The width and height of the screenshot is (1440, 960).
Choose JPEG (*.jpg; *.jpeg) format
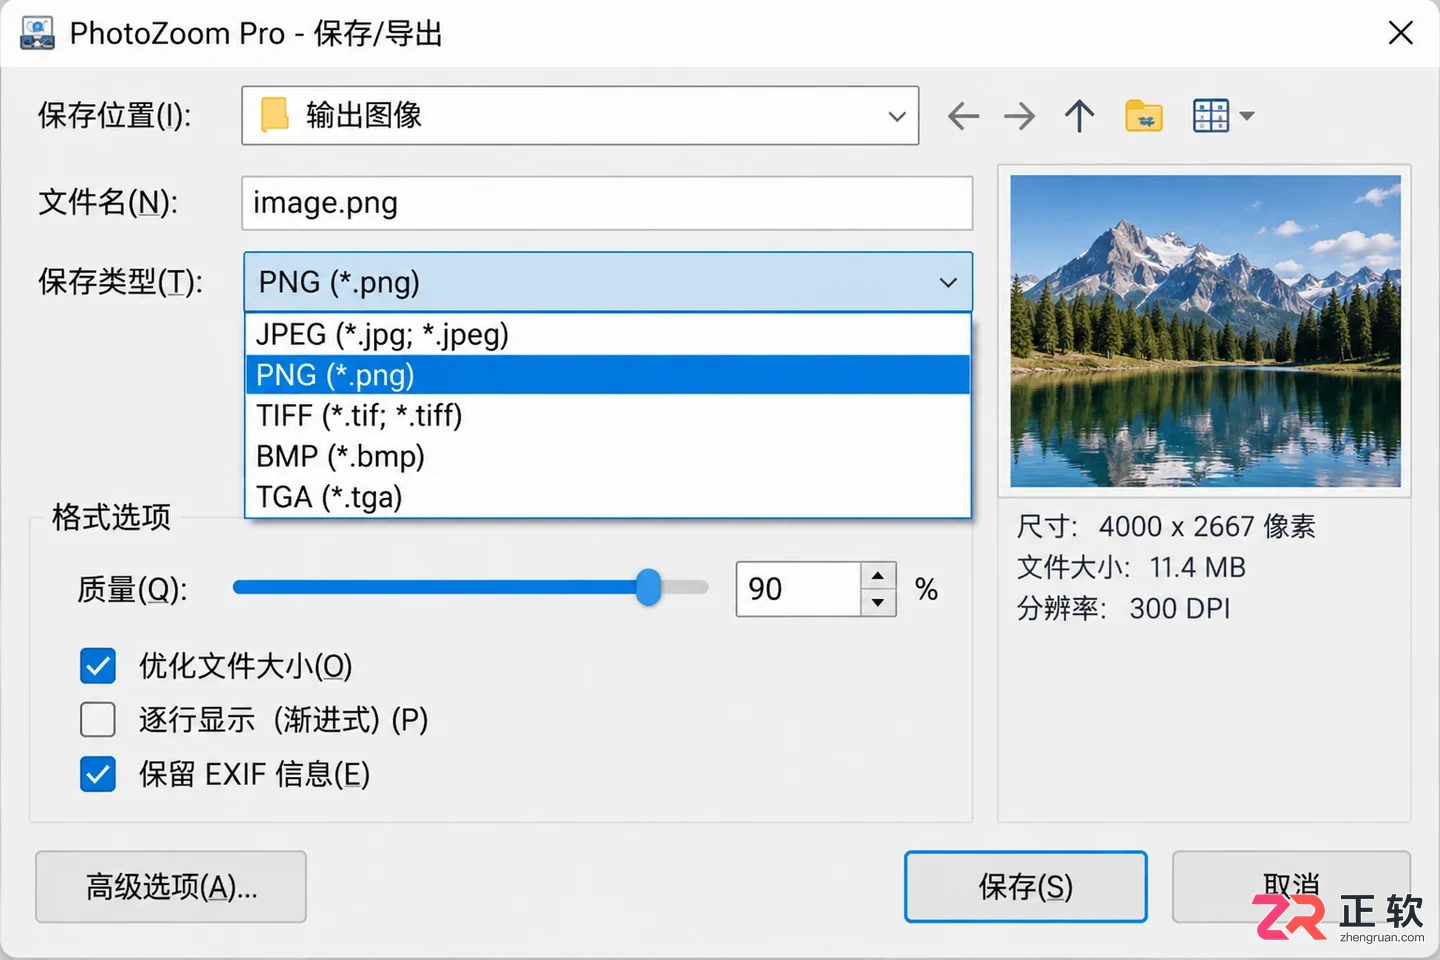click(608, 334)
